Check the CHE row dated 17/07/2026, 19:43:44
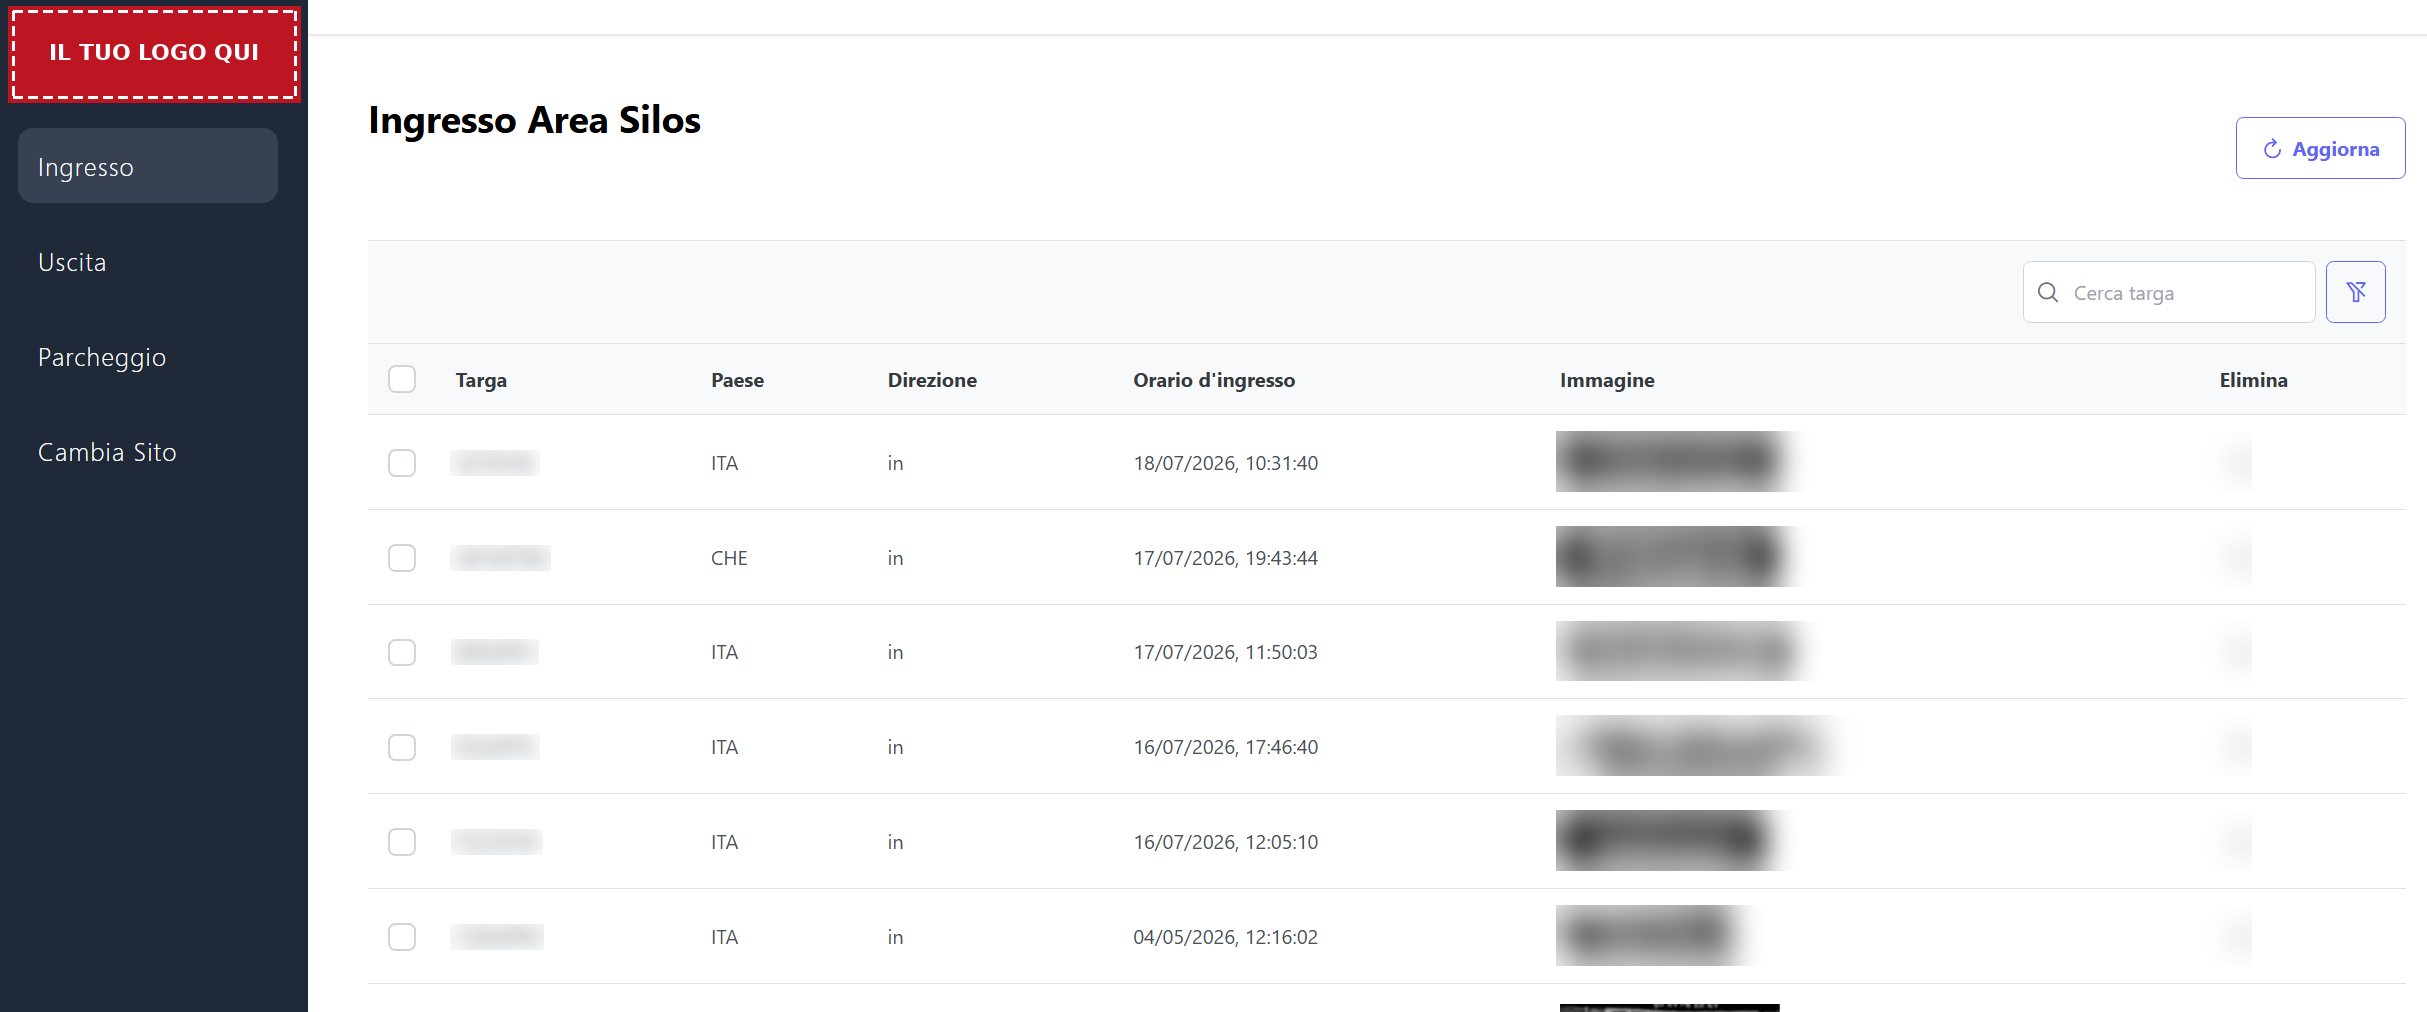Viewport: 2427px width, 1012px height. pyautogui.click(x=402, y=558)
